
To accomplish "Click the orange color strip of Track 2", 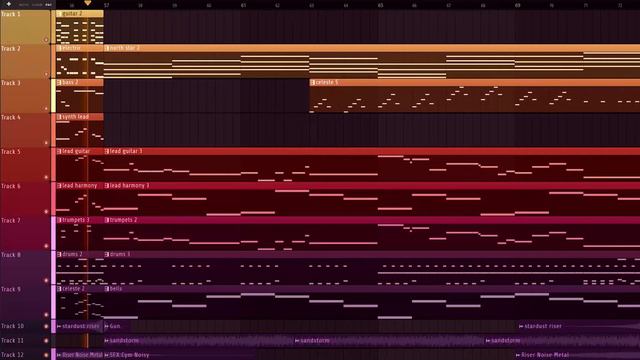I will [53, 61].
